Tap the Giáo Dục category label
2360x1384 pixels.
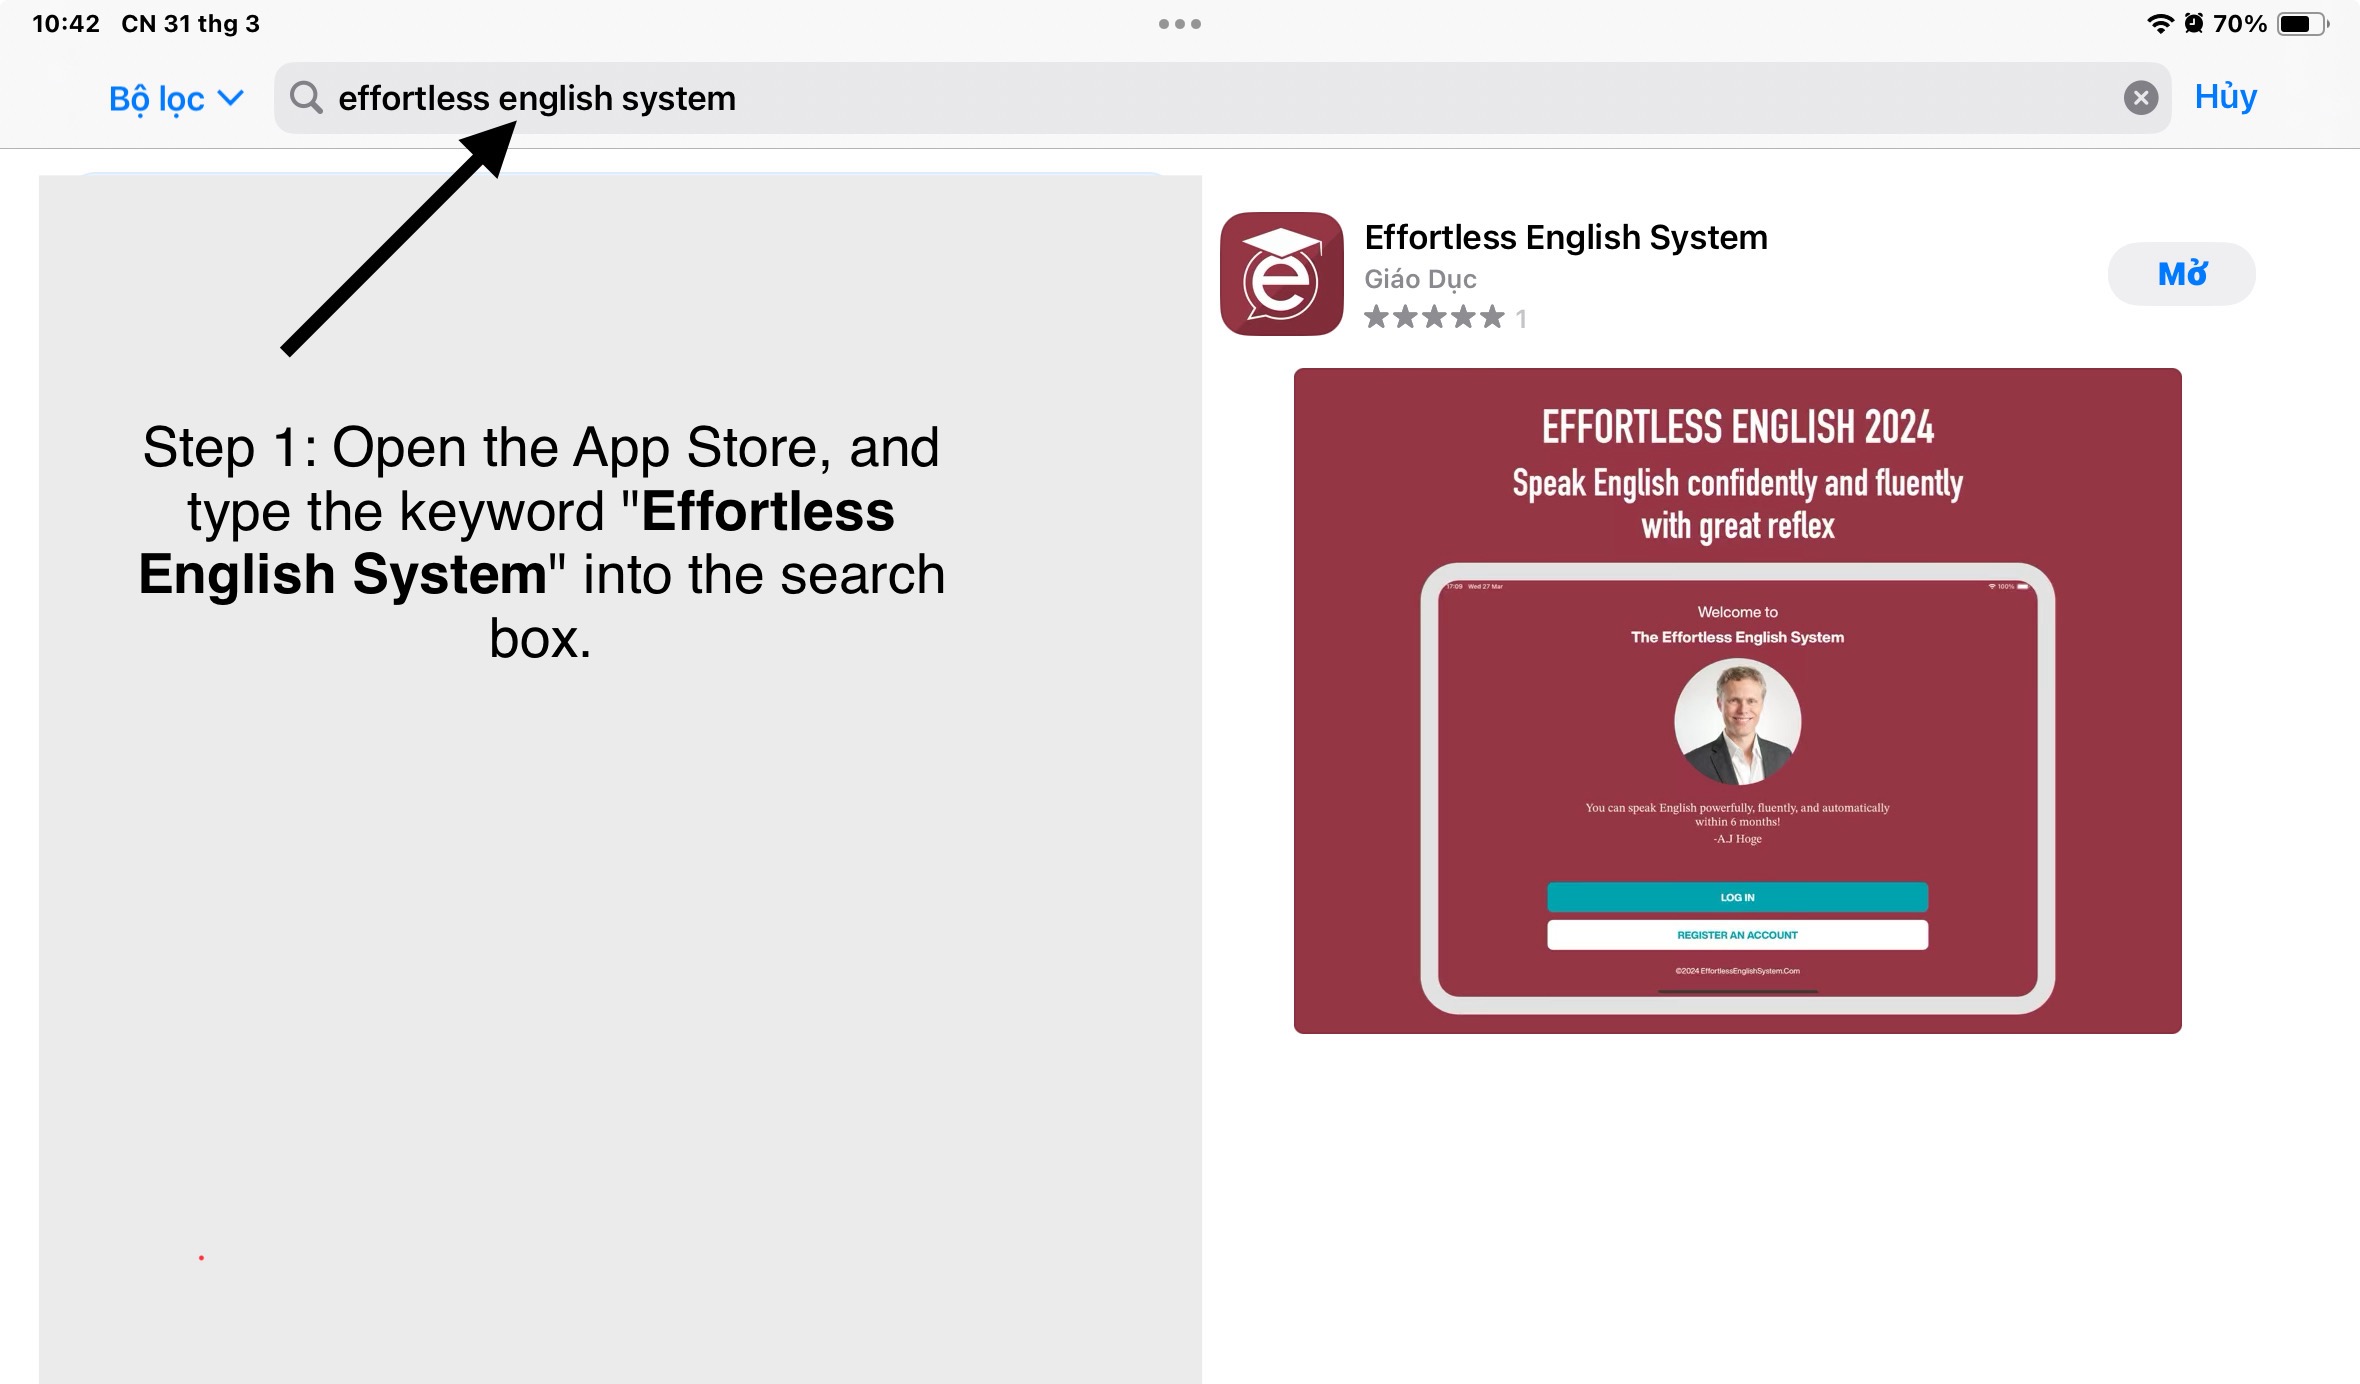click(1420, 280)
